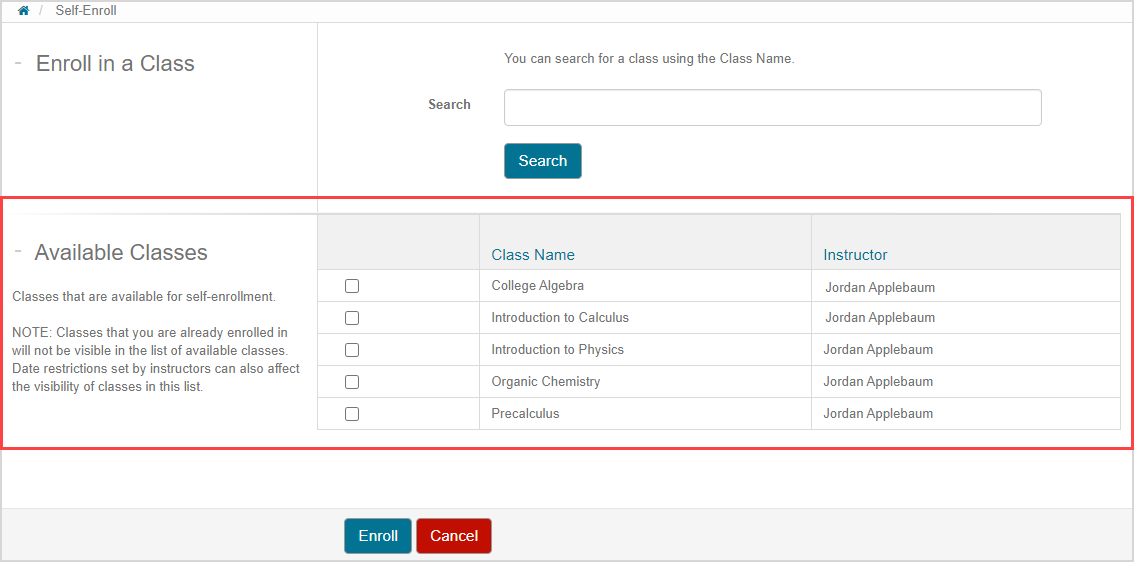The width and height of the screenshot is (1134, 562).
Task: Click Jordan Applebaum in the College Algebra row
Action: pyautogui.click(x=880, y=288)
